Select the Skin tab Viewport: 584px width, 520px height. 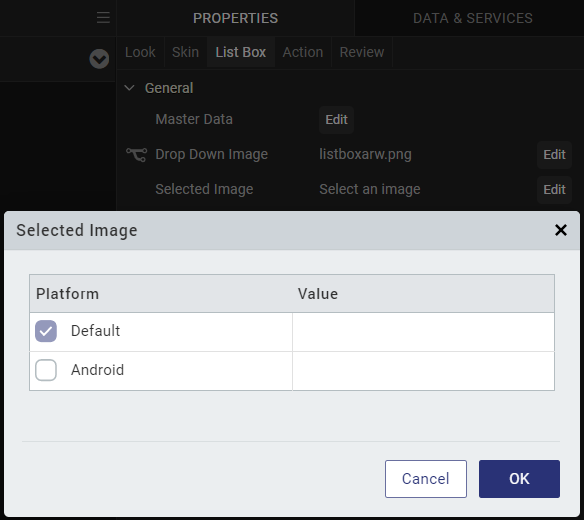[185, 52]
